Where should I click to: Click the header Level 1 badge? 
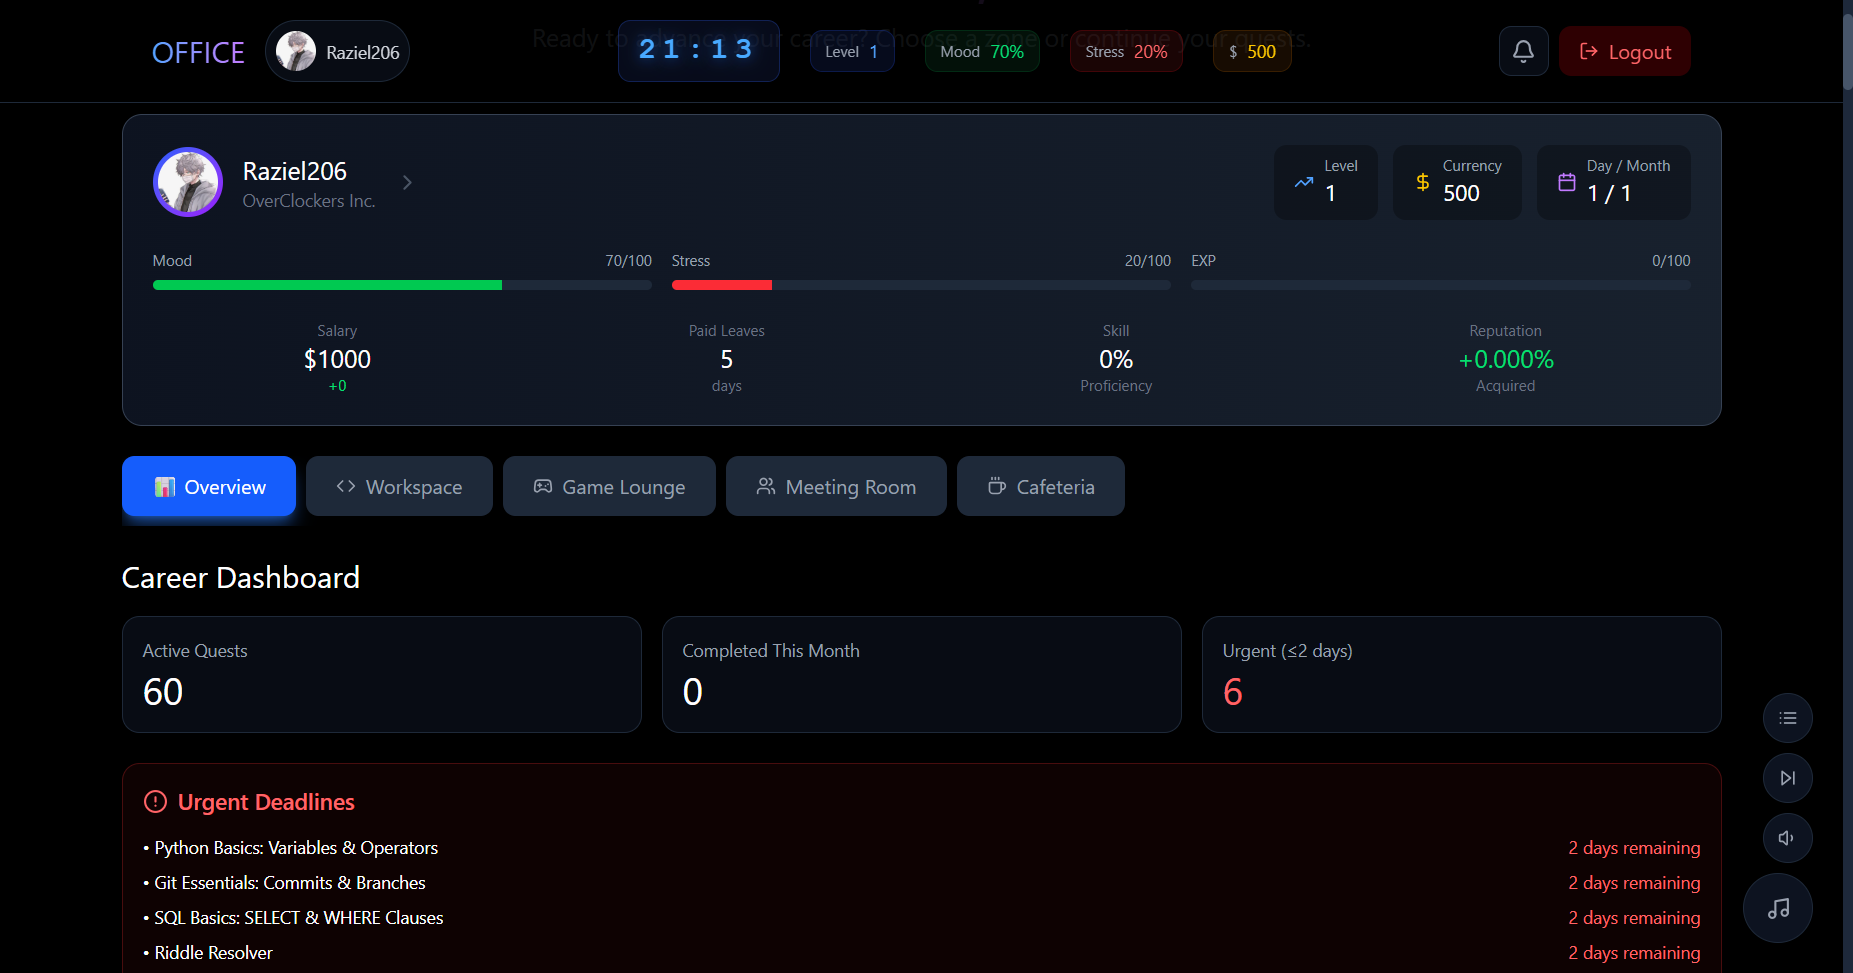(x=852, y=51)
